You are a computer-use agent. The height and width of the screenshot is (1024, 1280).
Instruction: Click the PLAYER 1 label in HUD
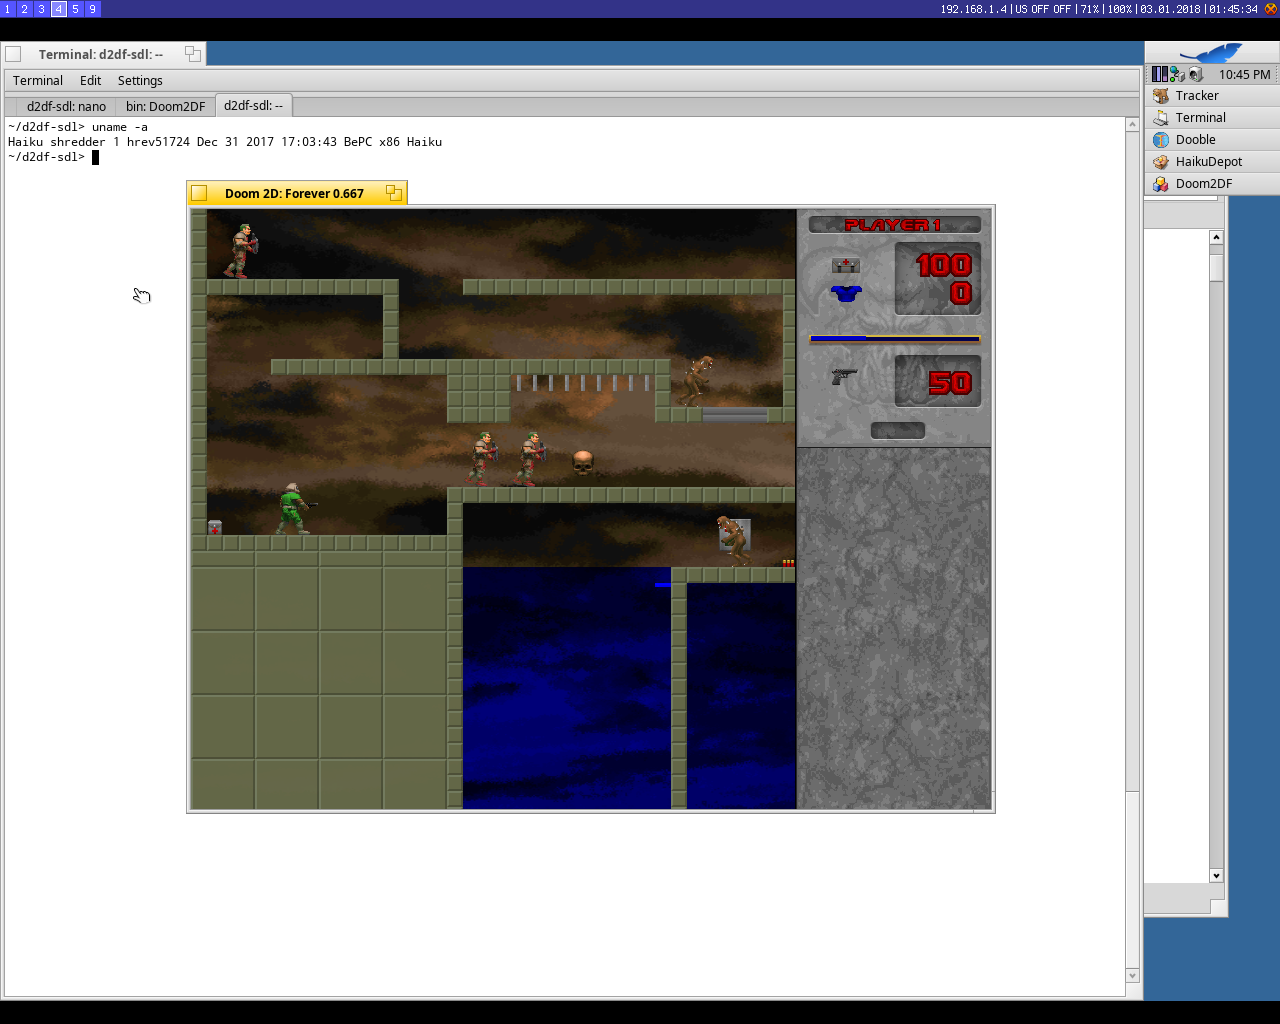pyautogui.click(x=893, y=225)
